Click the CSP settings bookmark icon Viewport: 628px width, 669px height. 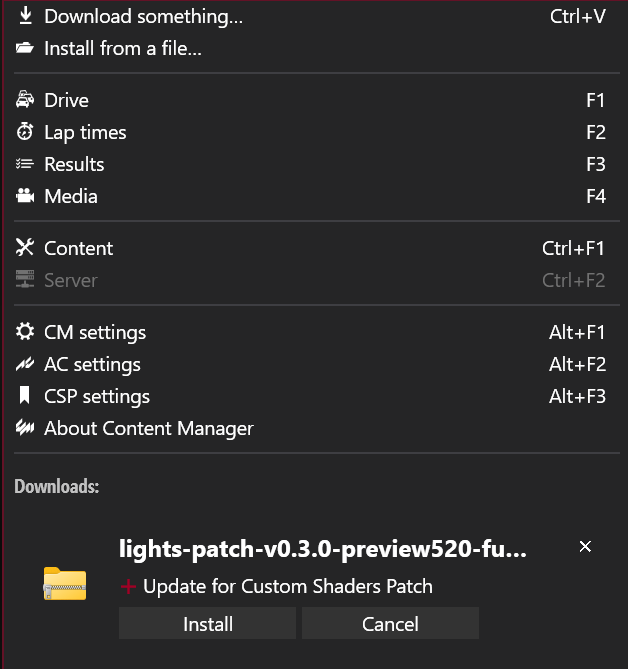(x=25, y=395)
